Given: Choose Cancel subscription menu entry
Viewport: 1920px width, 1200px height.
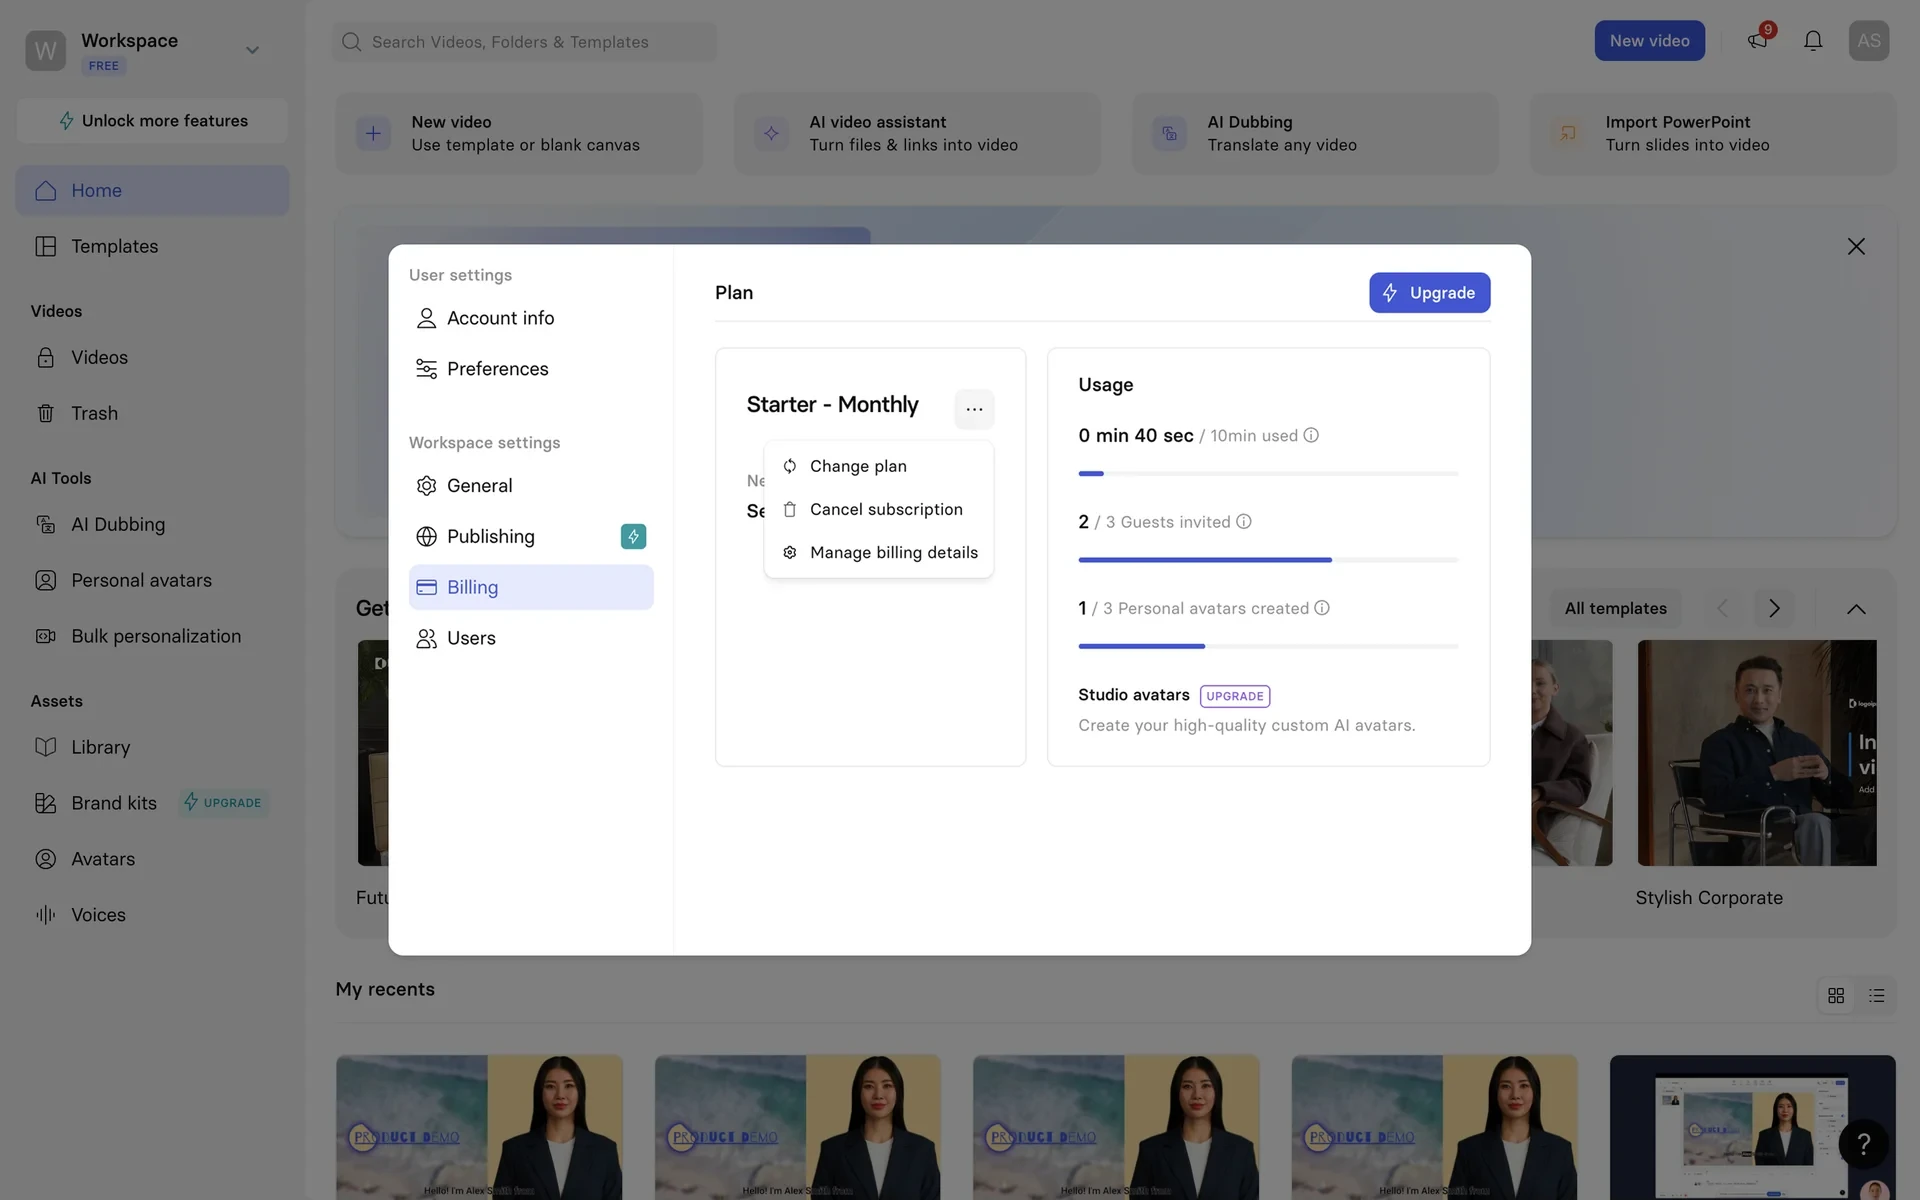Looking at the screenshot, I should pos(878,509).
